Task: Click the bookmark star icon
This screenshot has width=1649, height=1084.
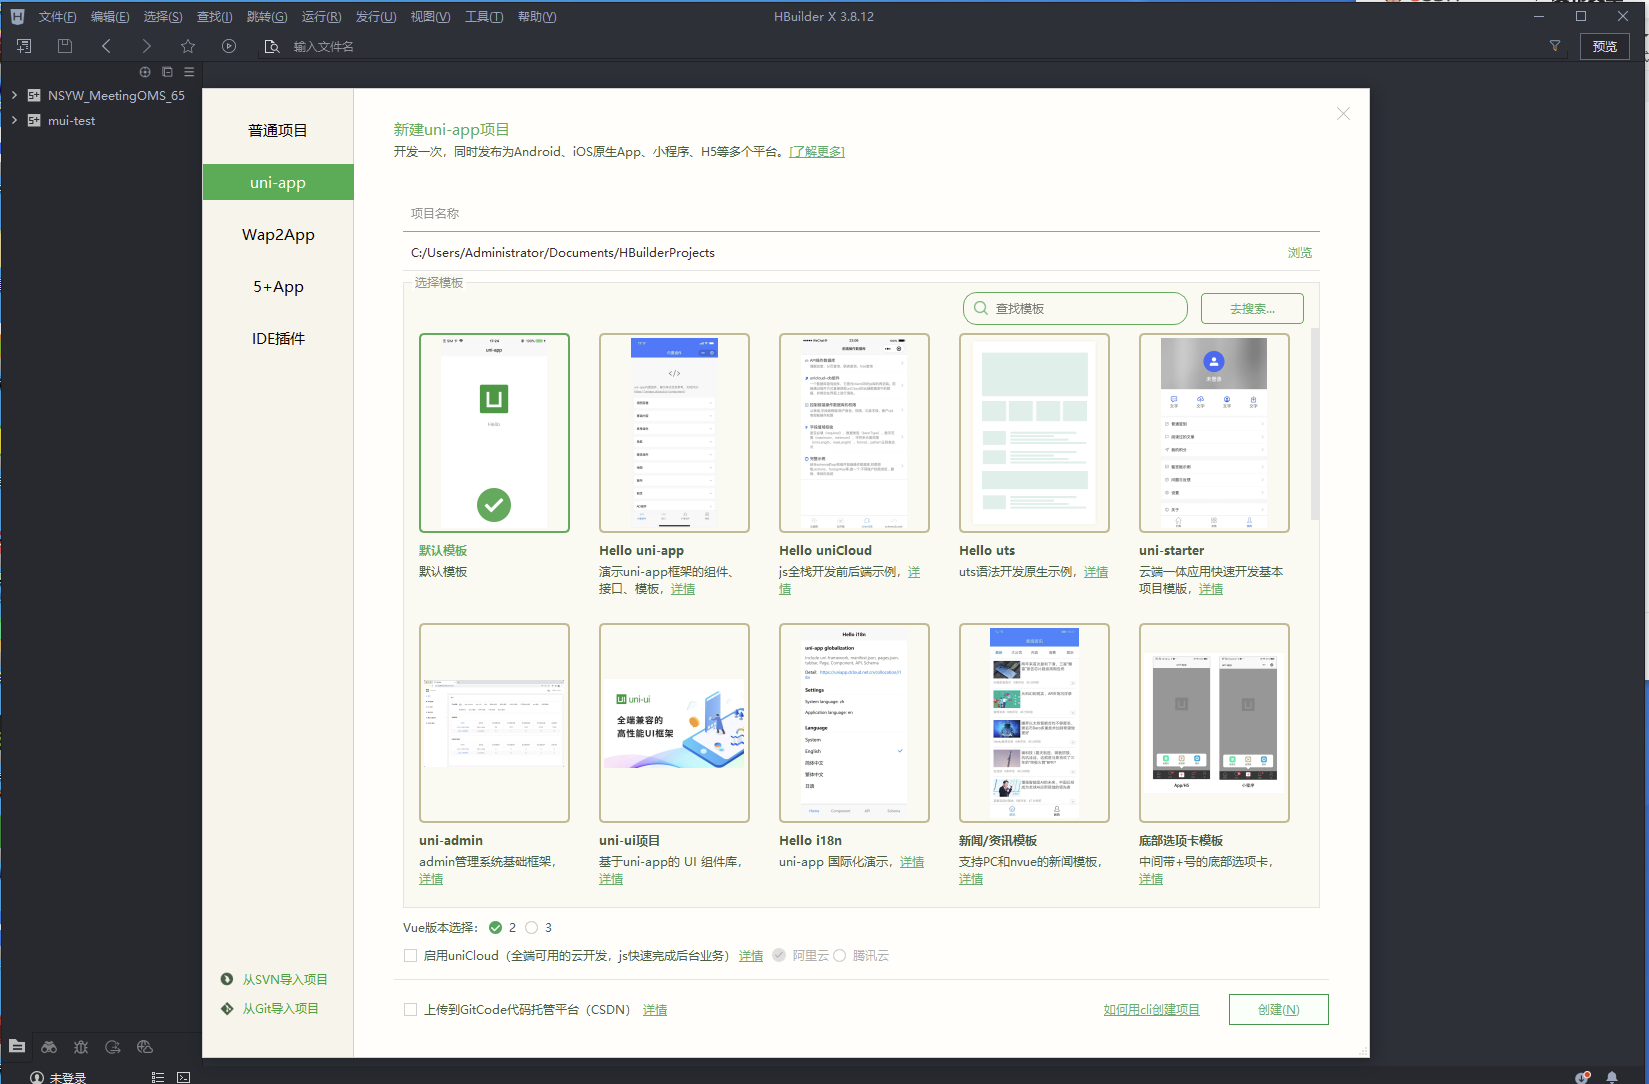Action: 188,46
